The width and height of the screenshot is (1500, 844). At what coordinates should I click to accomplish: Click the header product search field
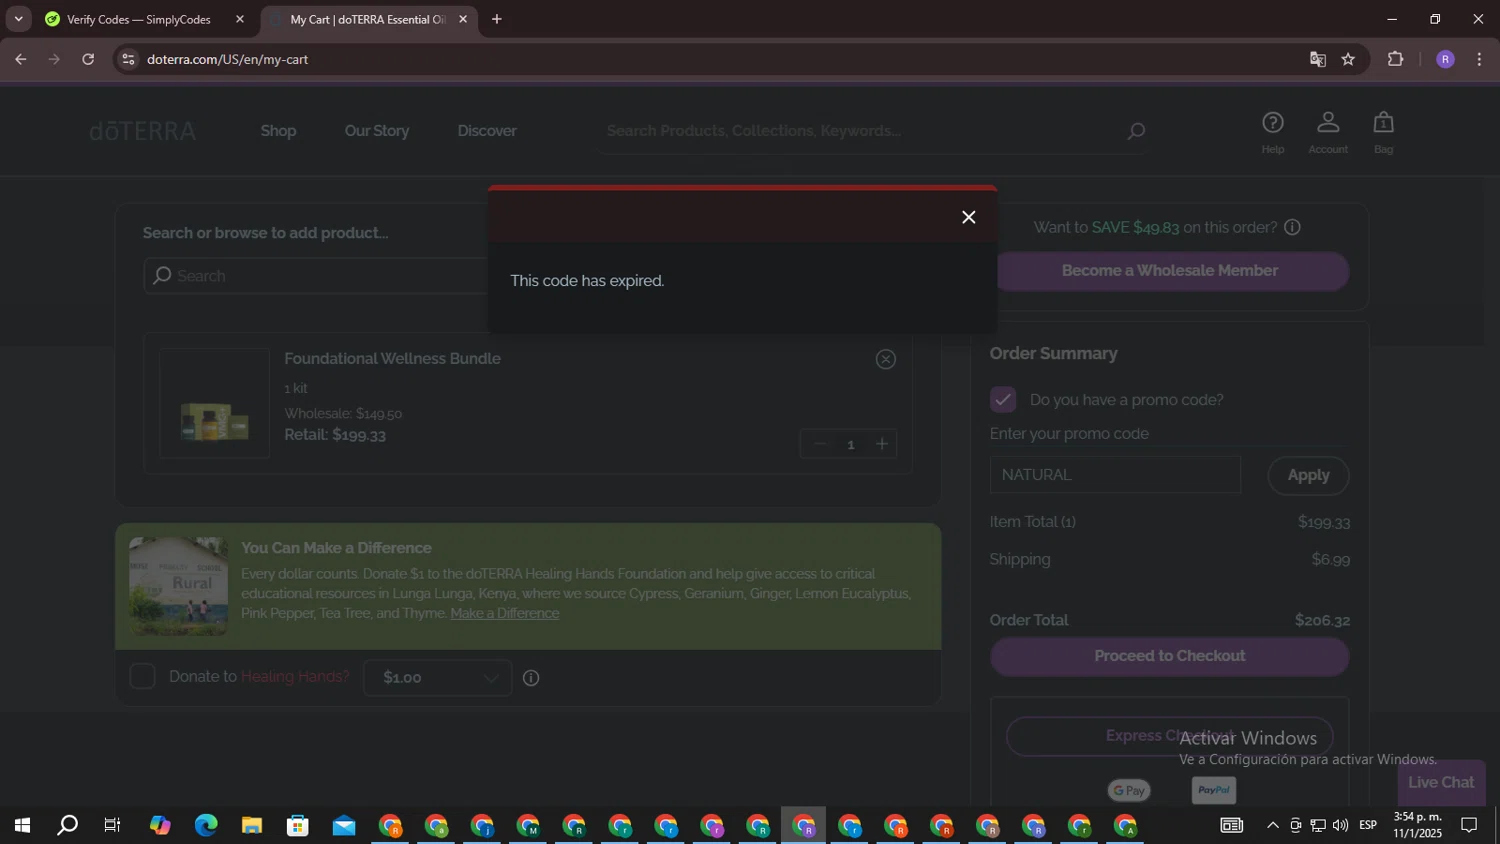pyautogui.click(x=860, y=131)
